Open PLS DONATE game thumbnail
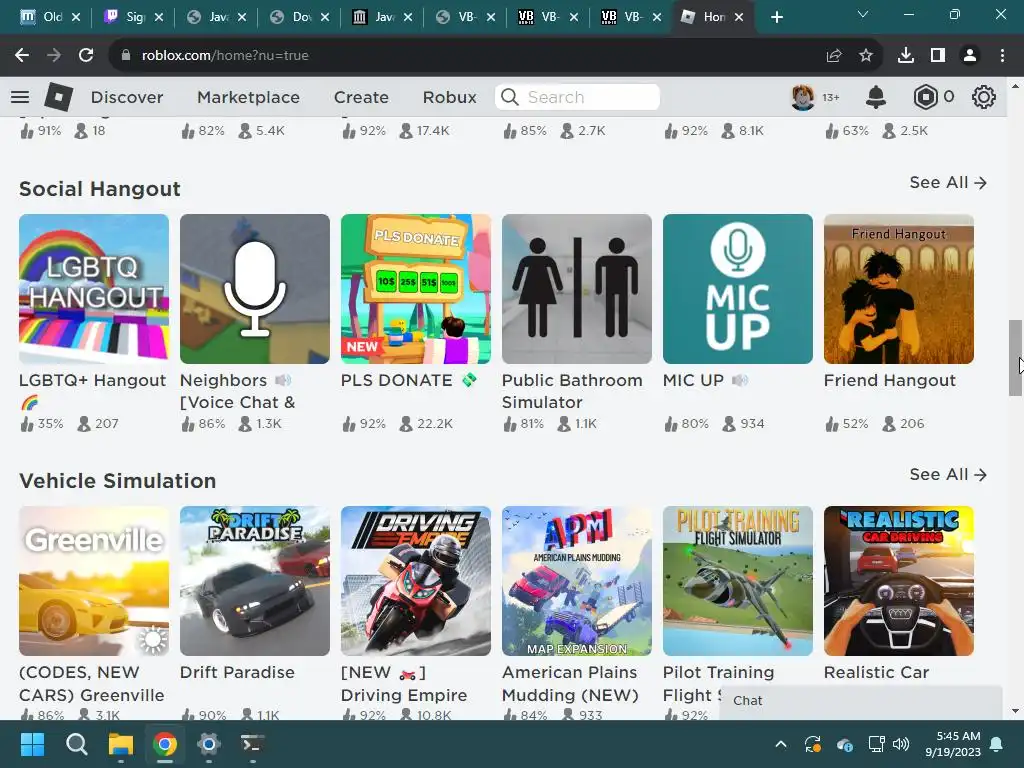 [x=416, y=289]
